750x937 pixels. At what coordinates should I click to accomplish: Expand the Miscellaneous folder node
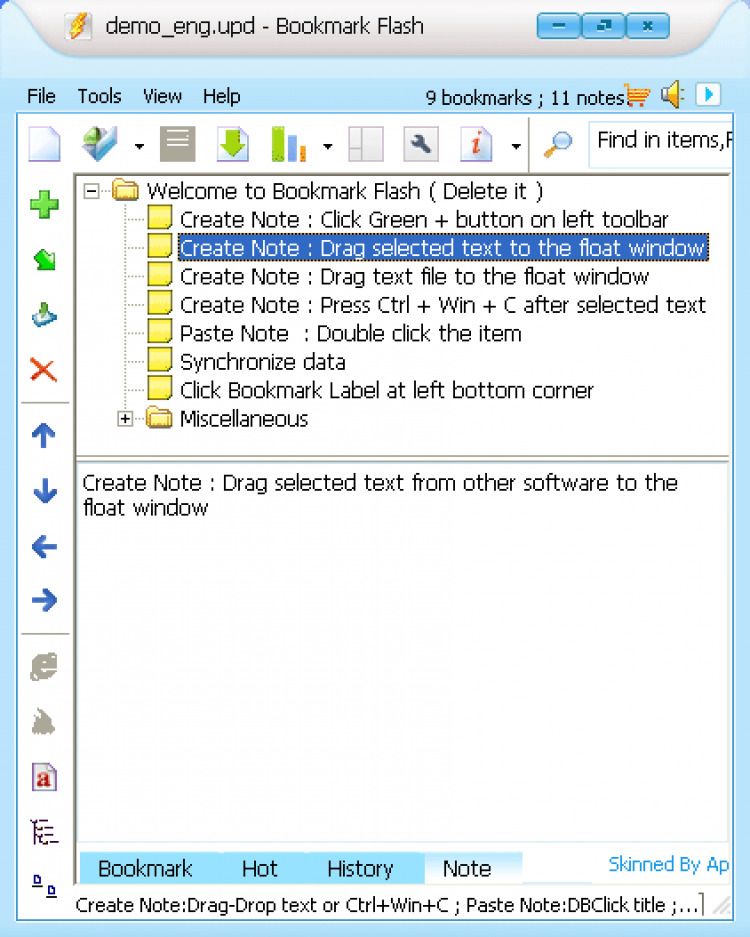pos(125,419)
